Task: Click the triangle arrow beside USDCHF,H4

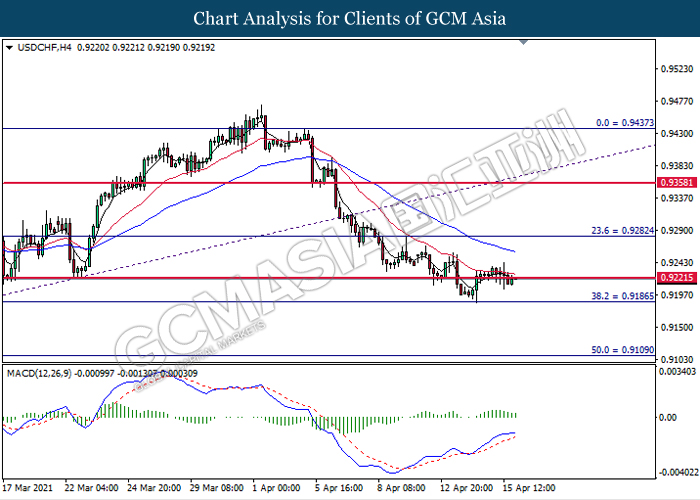Action: pos(9,48)
